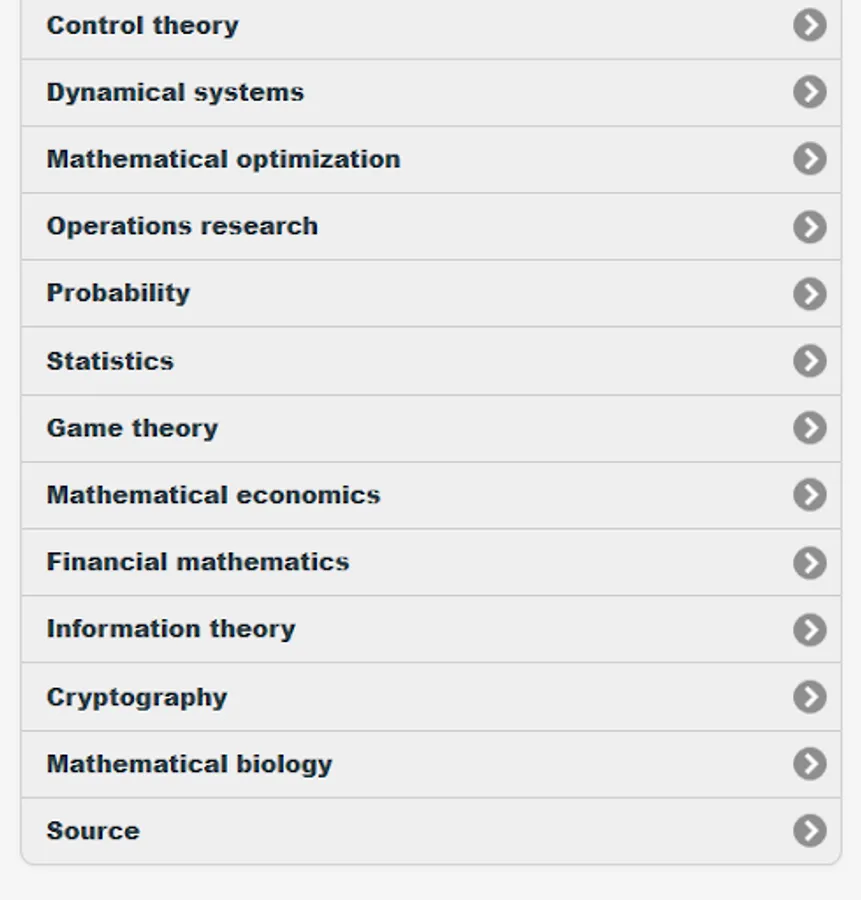The width and height of the screenshot is (861, 900).
Task: Open the Mathematical biology list item
Action: tap(190, 764)
